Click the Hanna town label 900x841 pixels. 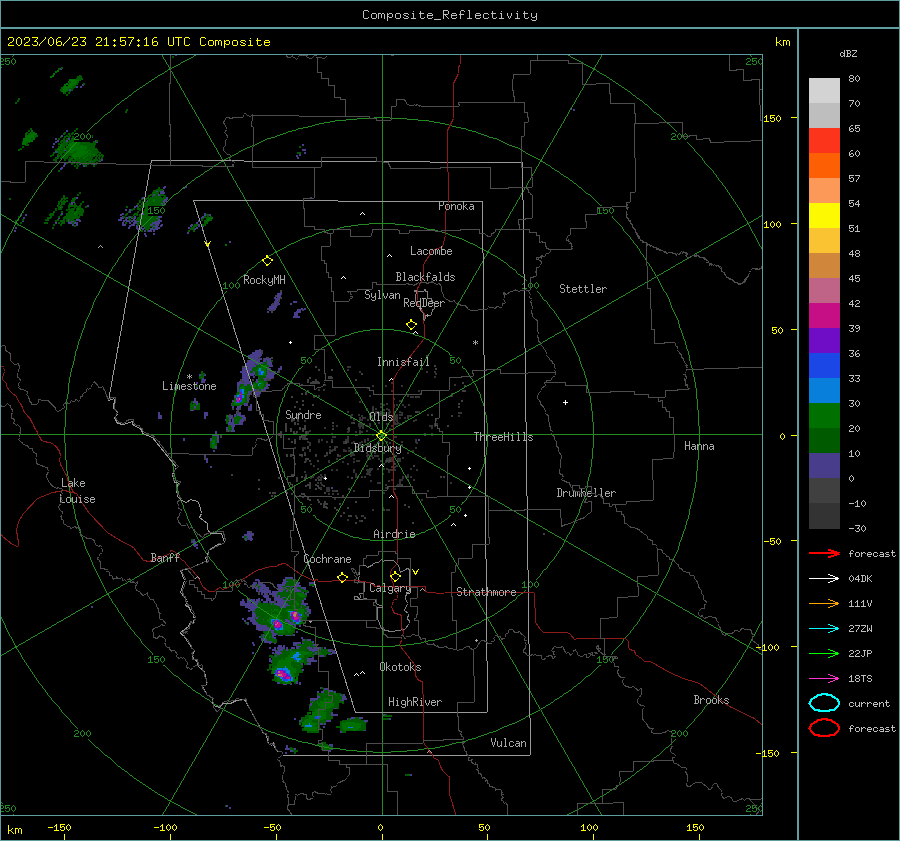tap(699, 446)
